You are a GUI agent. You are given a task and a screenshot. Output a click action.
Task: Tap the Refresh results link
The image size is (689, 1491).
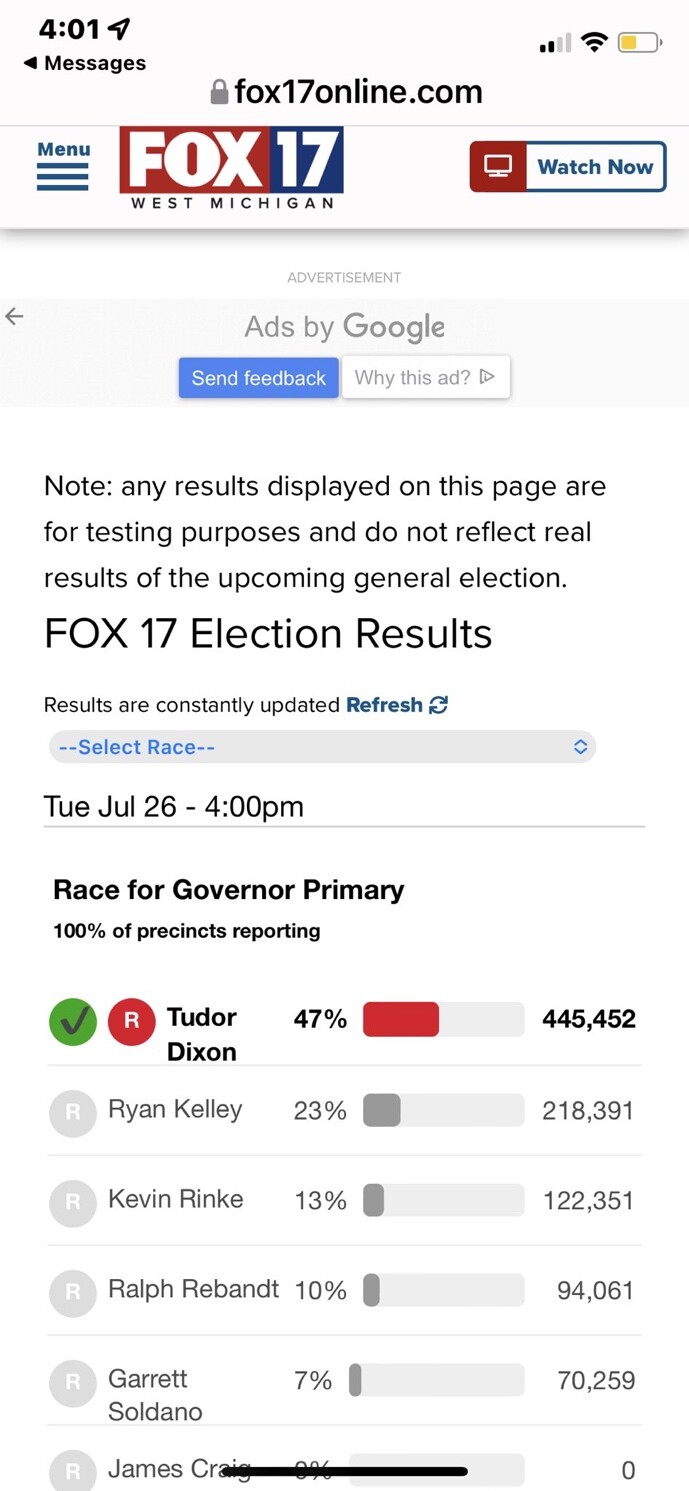[x=384, y=705]
